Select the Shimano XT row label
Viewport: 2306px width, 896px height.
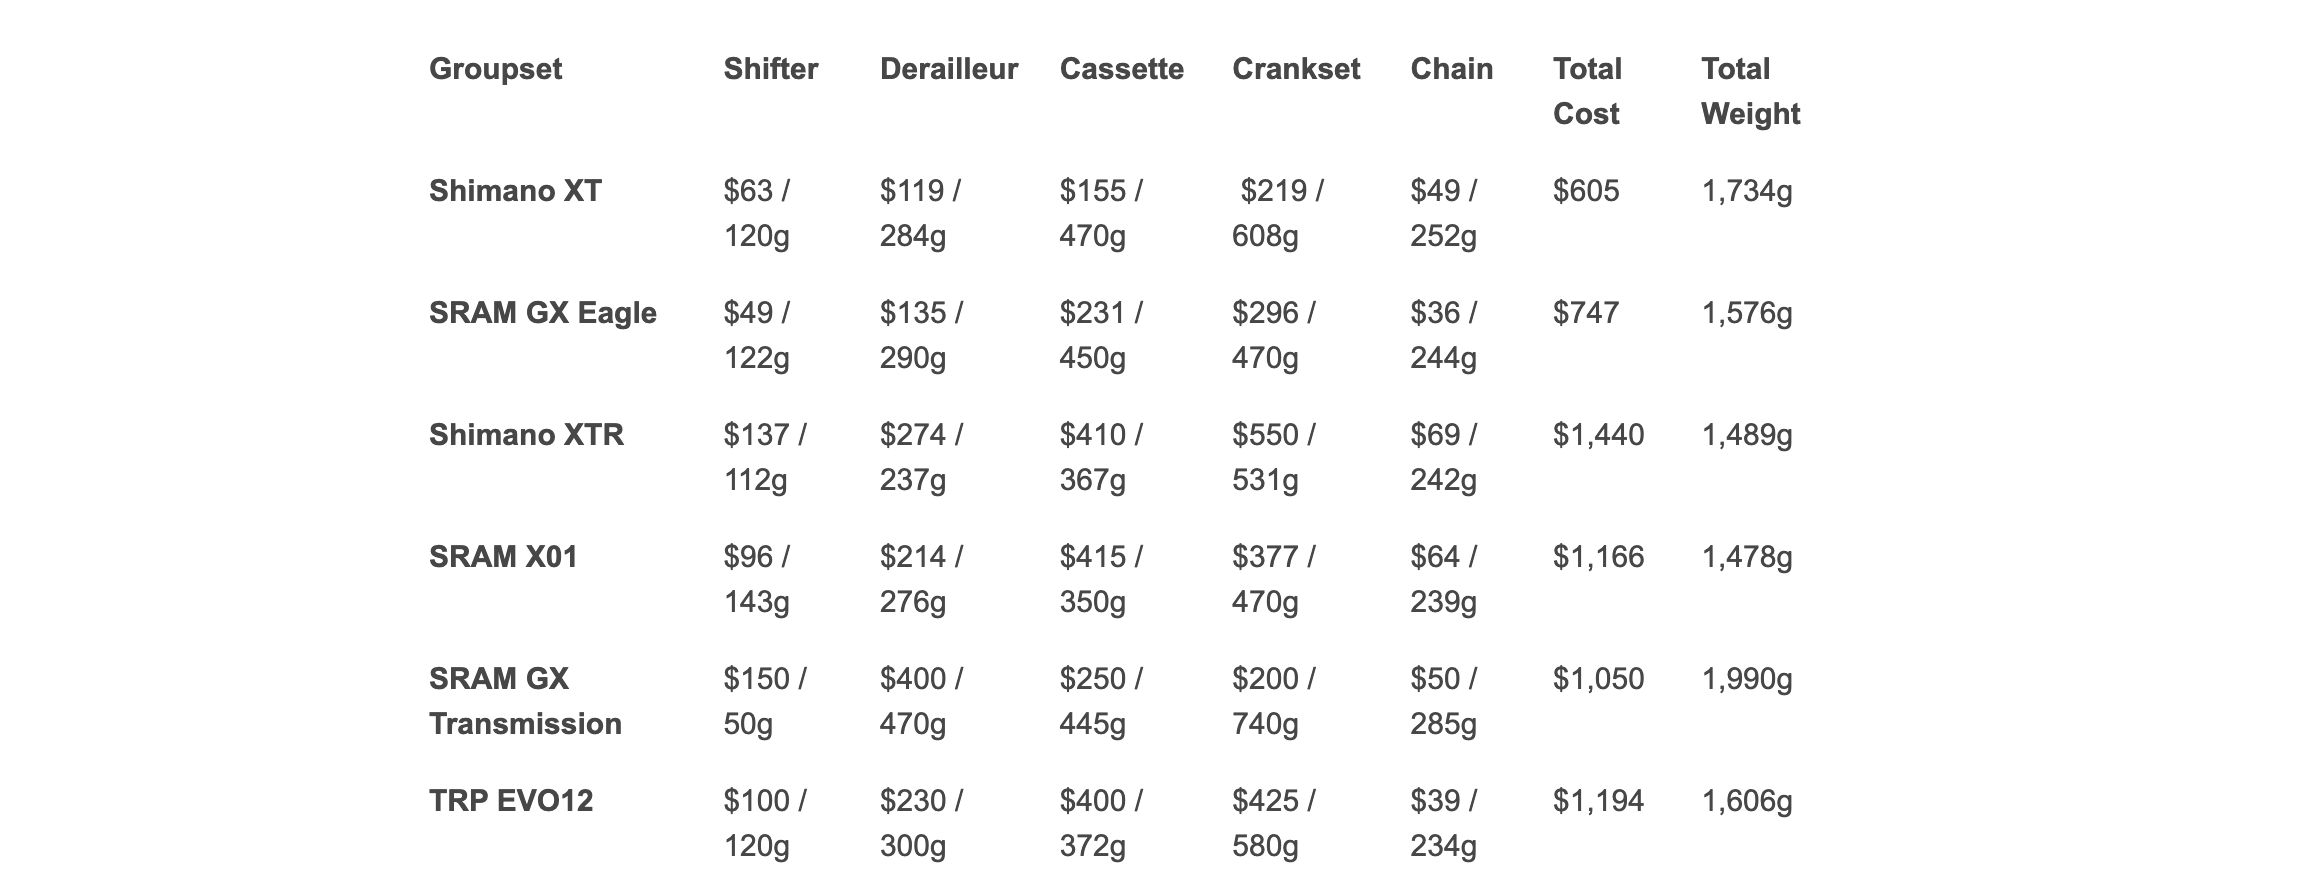click(515, 191)
